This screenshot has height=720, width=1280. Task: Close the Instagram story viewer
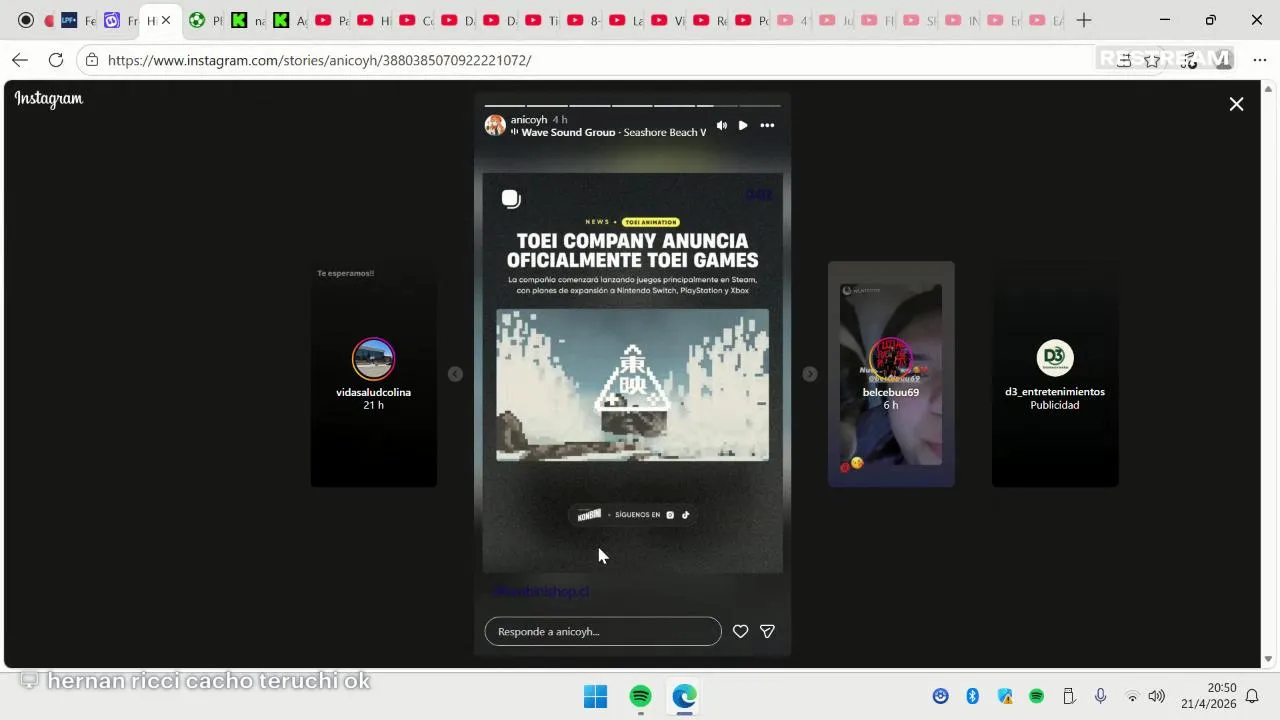point(1236,104)
